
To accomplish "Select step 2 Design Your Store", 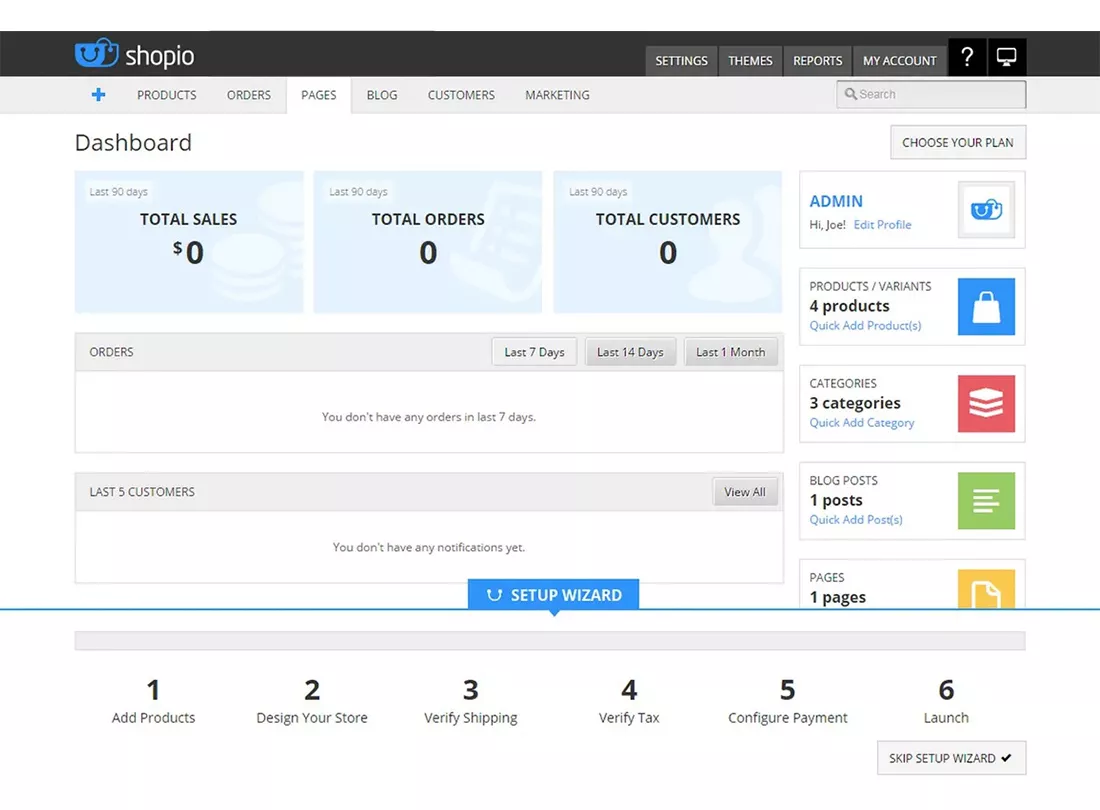I will tap(311, 701).
